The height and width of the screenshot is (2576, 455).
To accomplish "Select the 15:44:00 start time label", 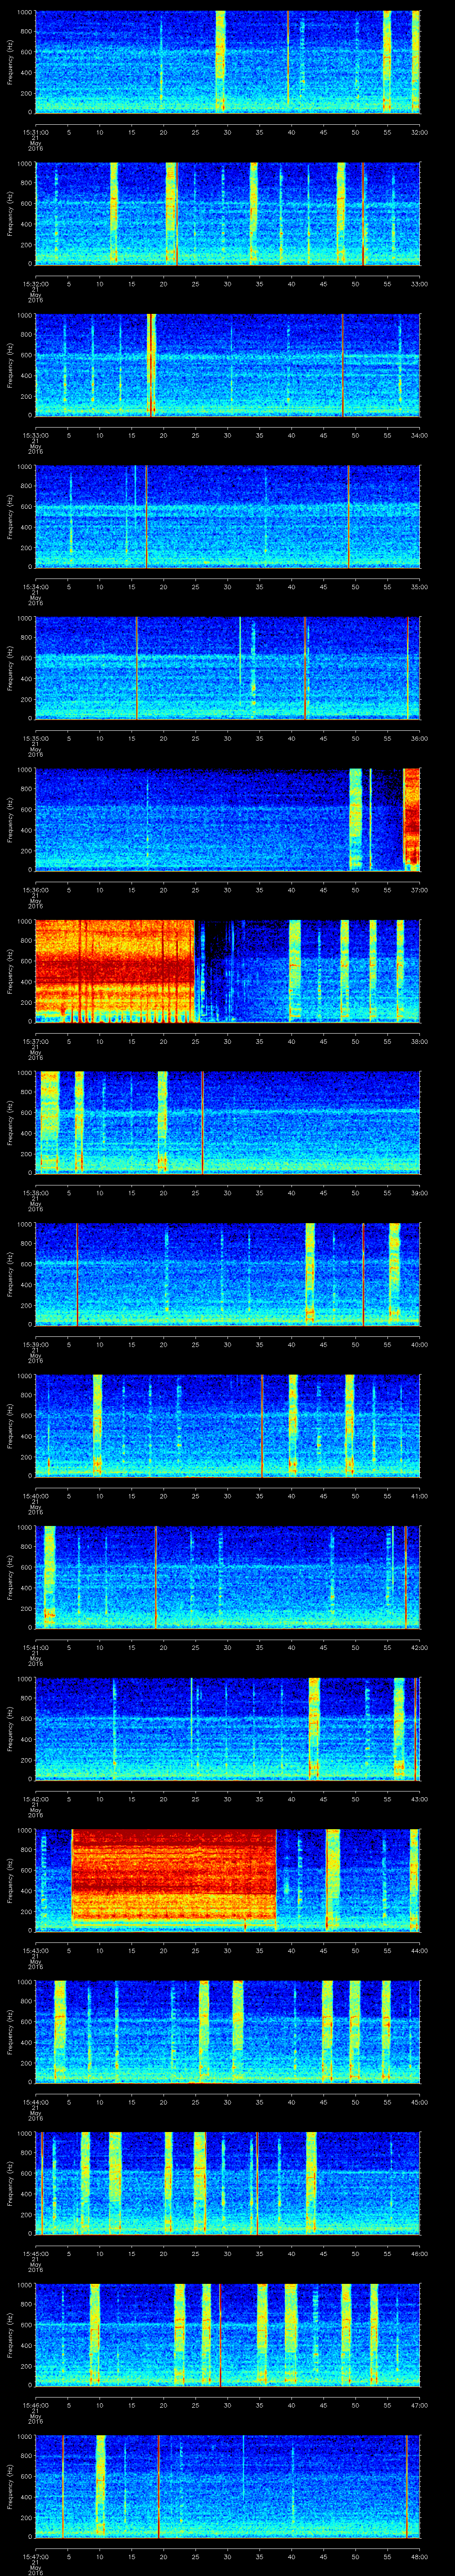I will click(x=35, y=2101).
